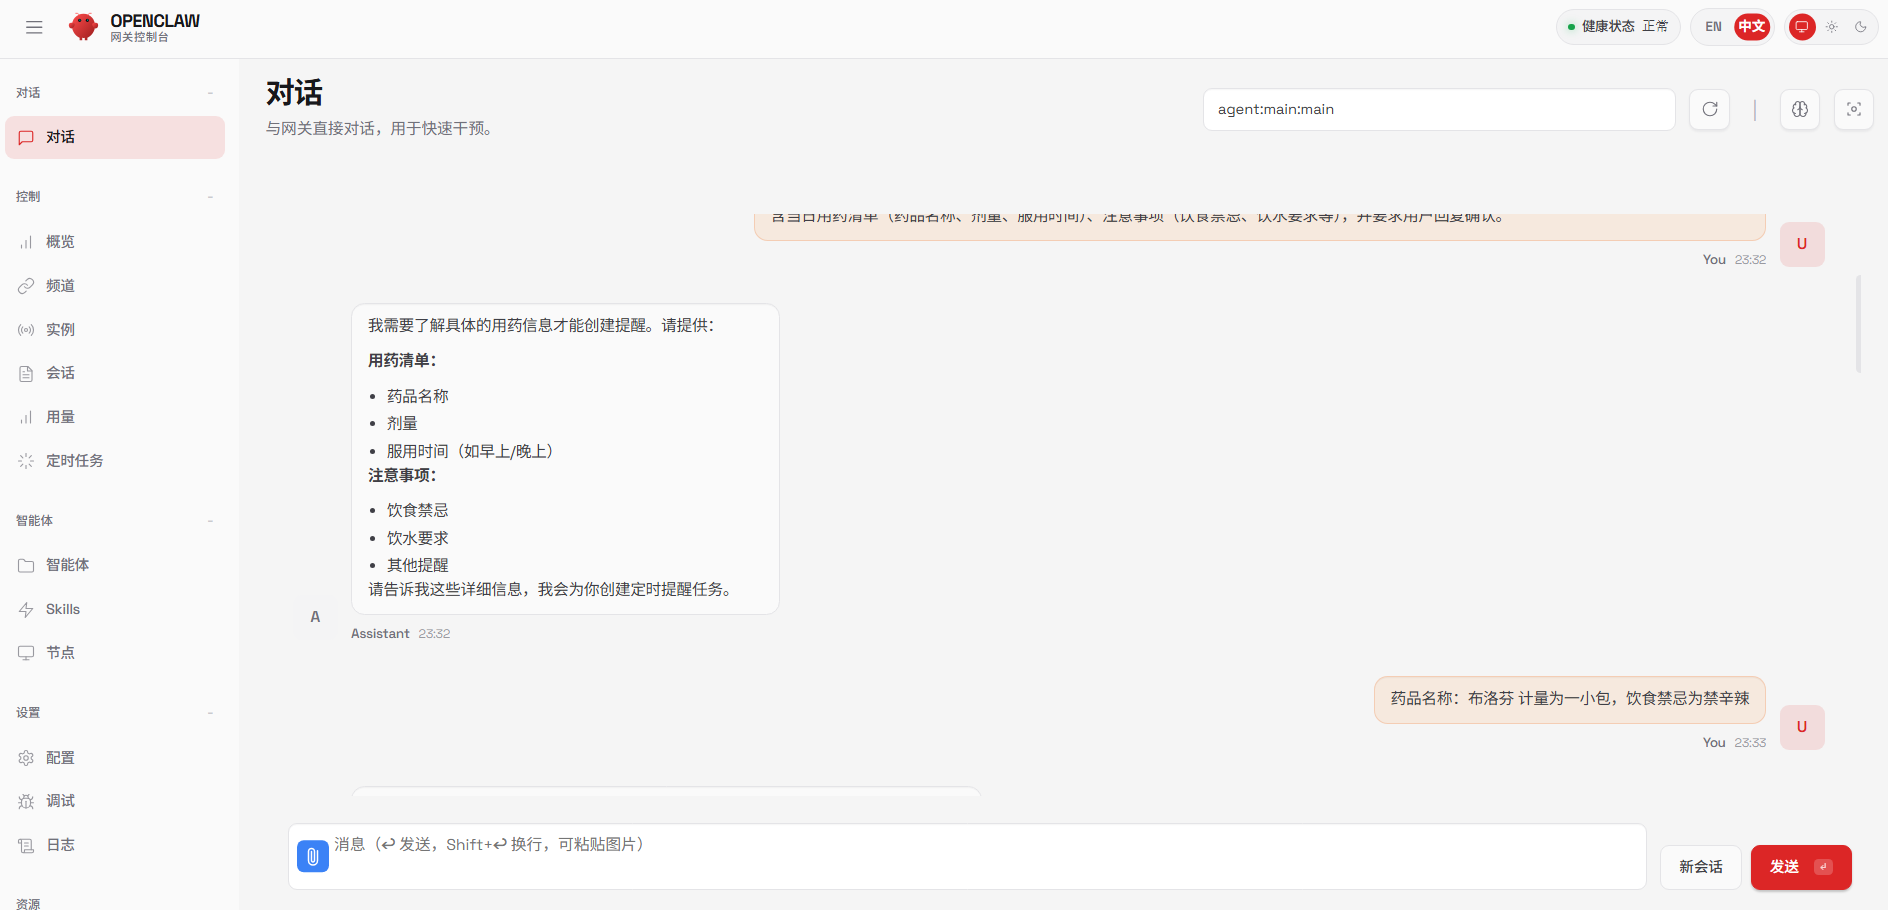Viewport: 1888px width, 910px height.
Task: Open 定时任务 in the sidebar
Action: pos(74,461)
